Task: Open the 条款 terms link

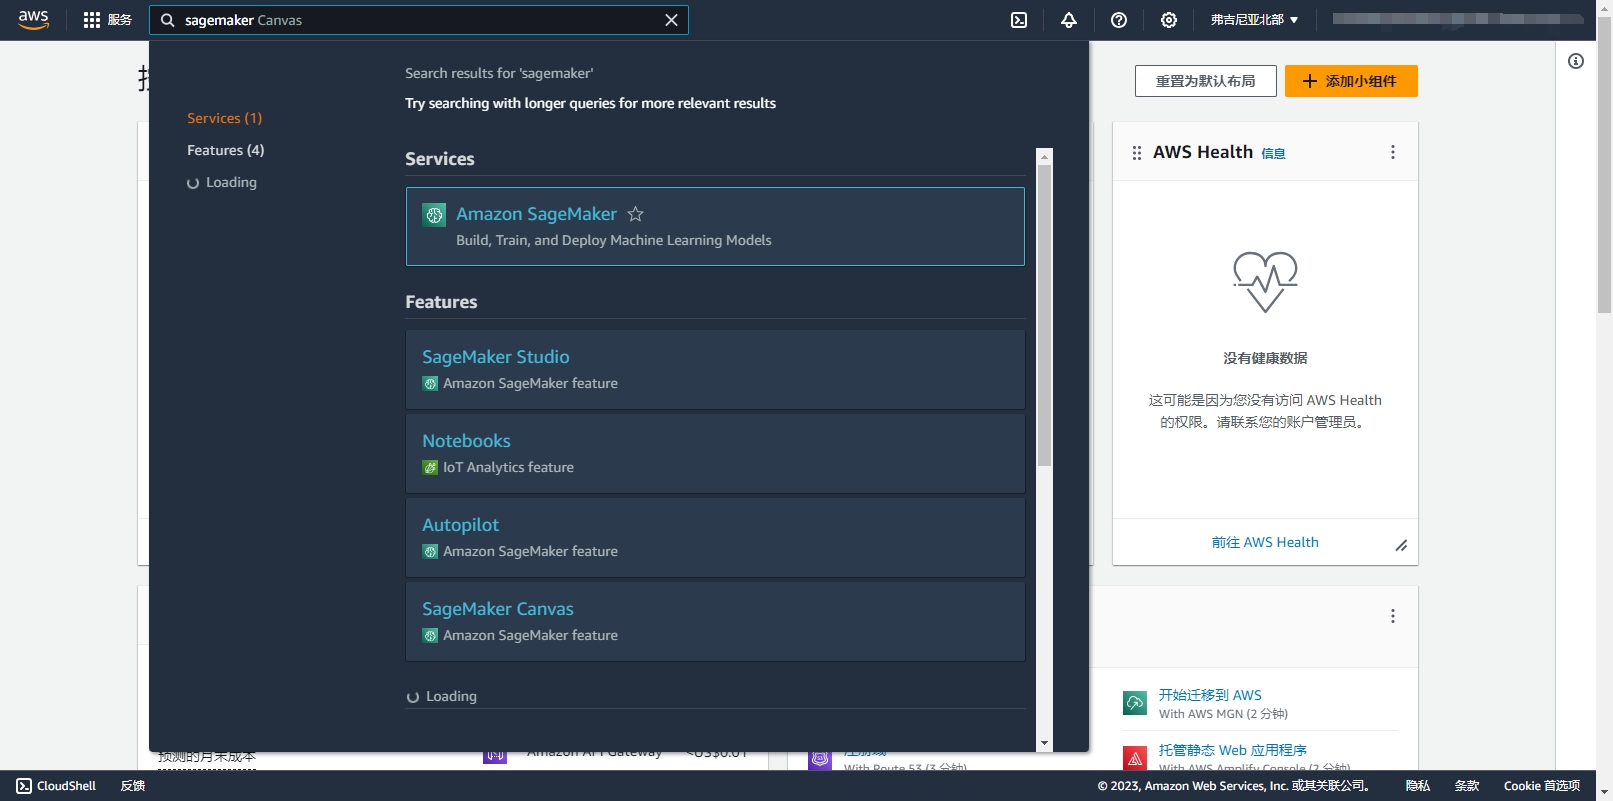Action: 1466,786
